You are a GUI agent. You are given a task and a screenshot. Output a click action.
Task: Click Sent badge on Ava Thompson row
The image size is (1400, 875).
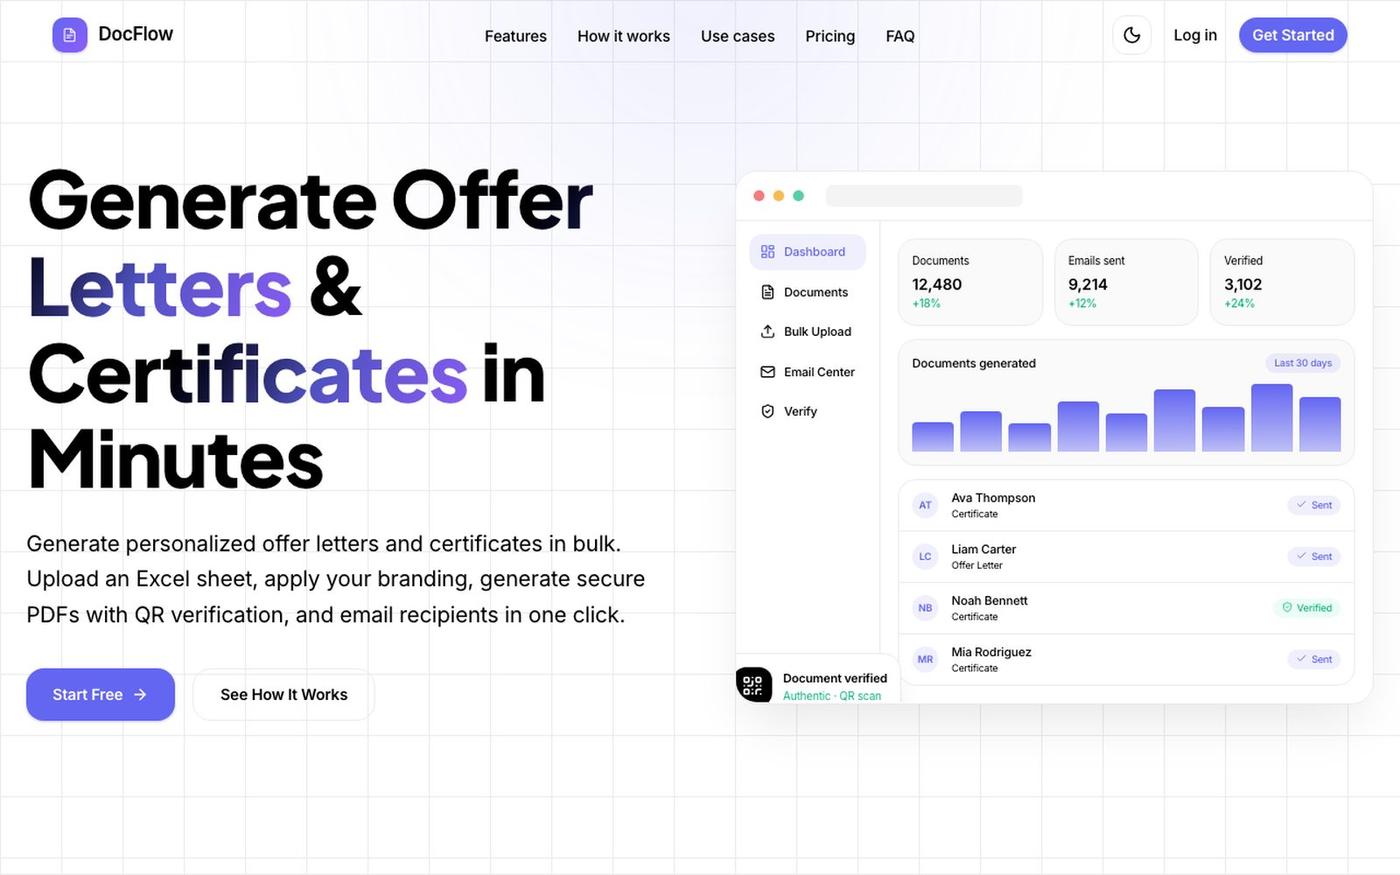(x=1314, y=505)
